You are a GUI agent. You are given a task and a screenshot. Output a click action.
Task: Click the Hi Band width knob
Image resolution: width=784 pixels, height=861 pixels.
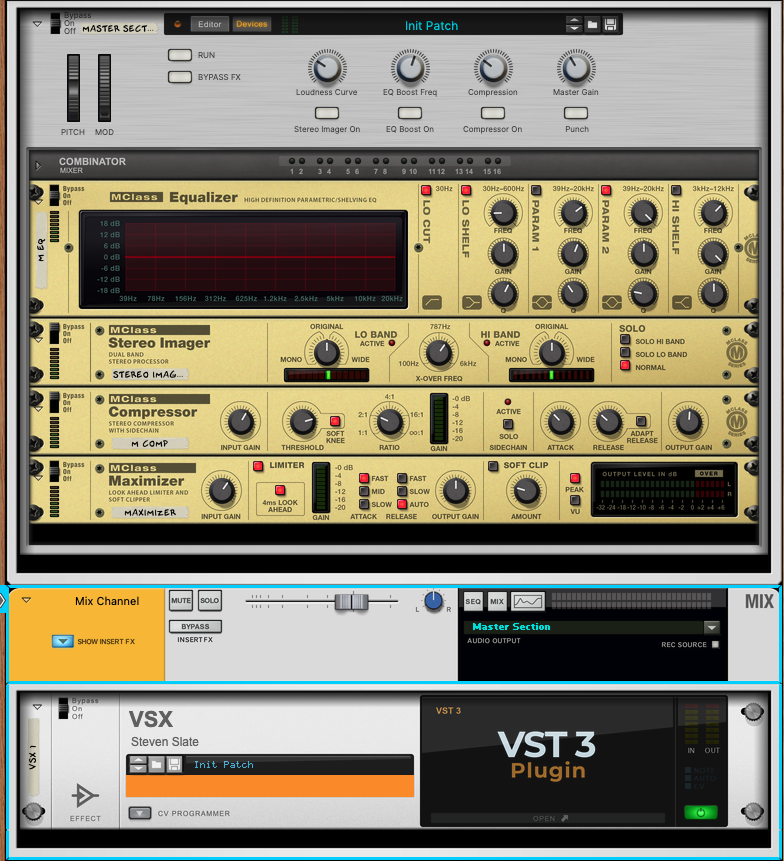[x=551, y=353]
